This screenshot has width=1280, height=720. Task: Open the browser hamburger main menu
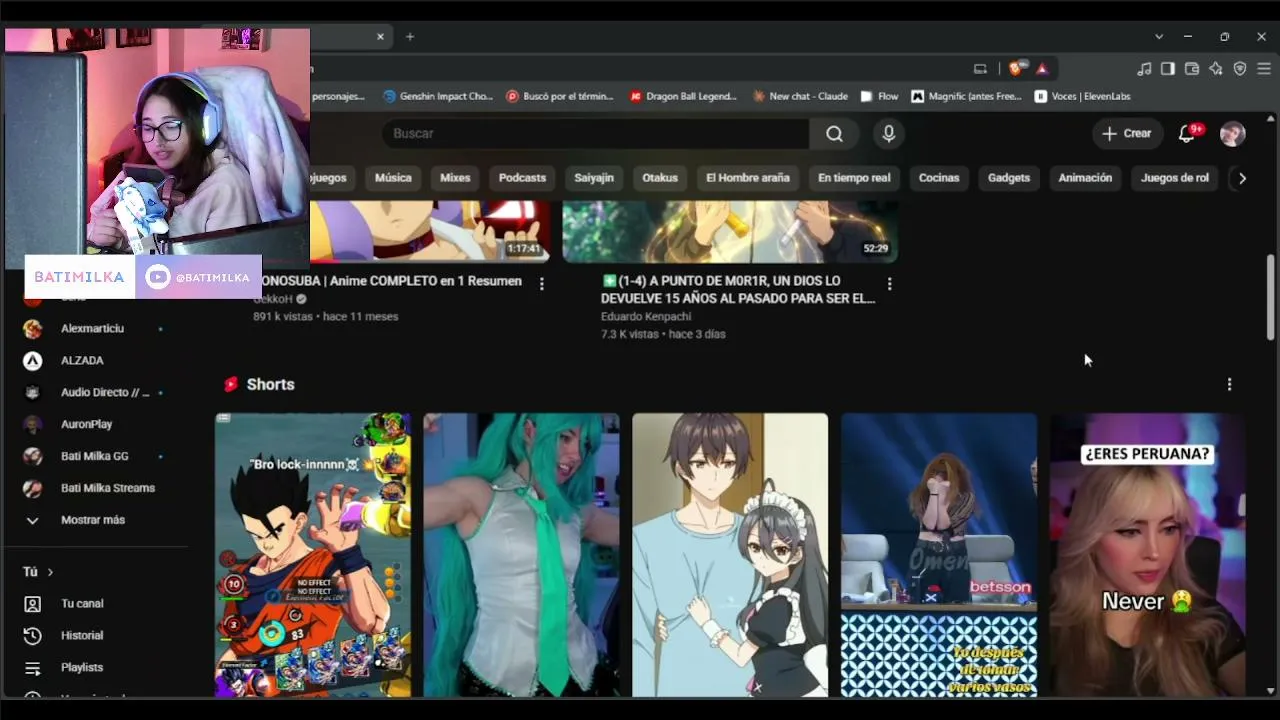point(1264,68)
